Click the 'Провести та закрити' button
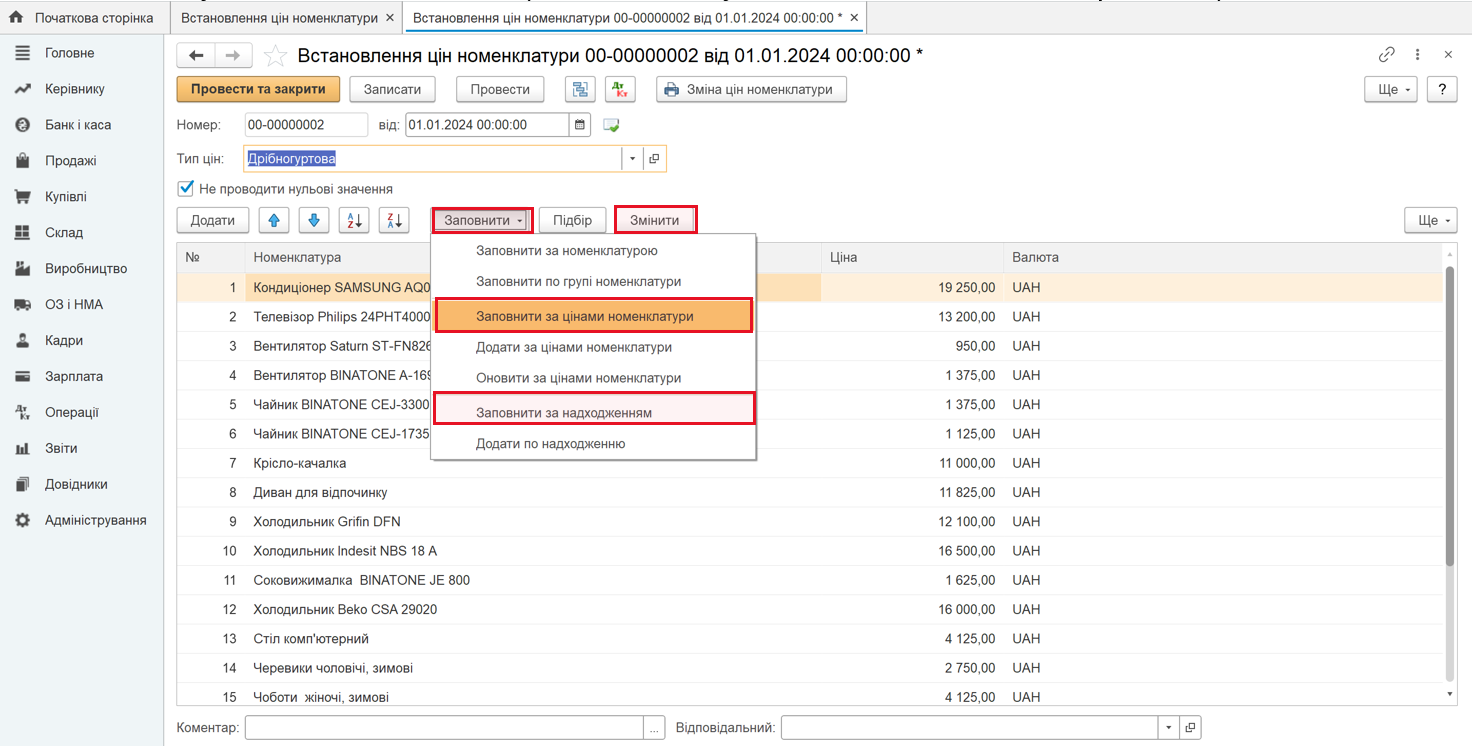 tap(258, 89)
